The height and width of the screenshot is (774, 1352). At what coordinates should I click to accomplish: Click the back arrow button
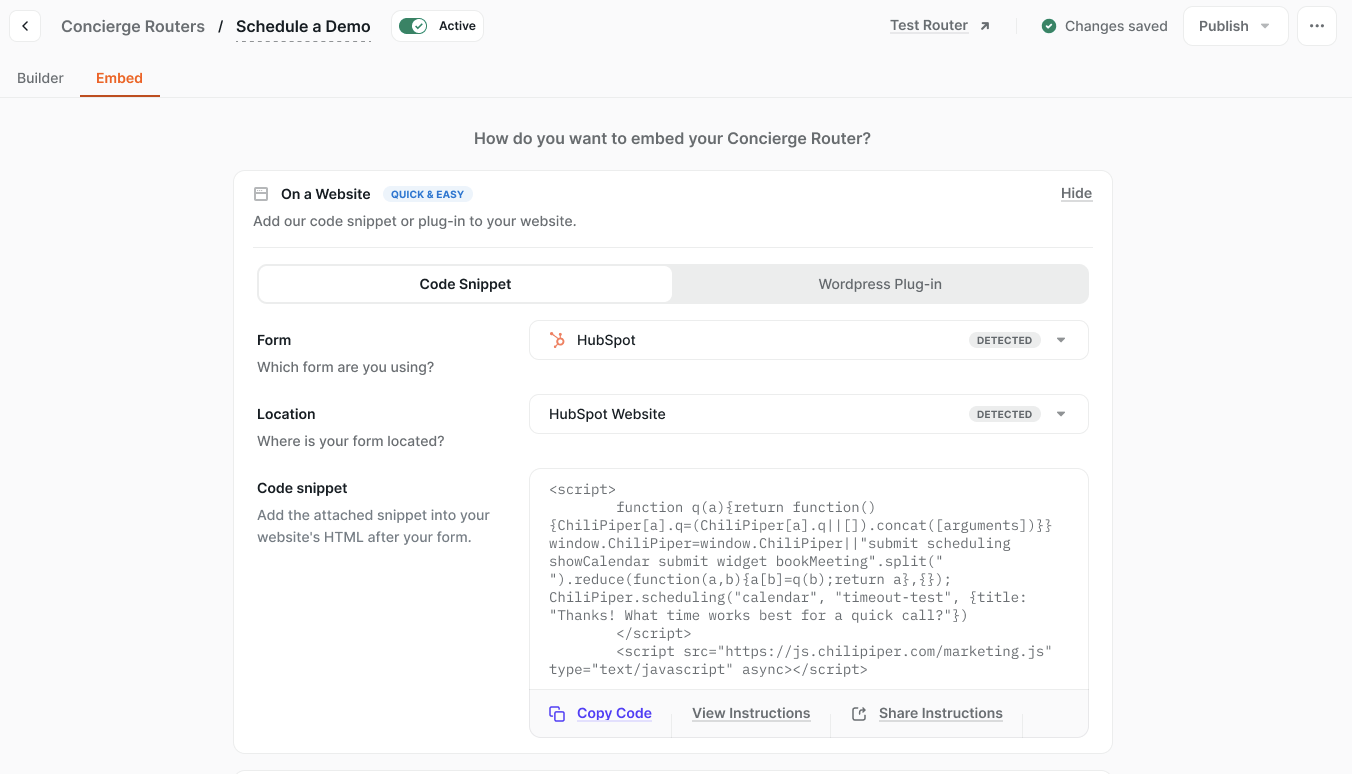coord(25,26)
